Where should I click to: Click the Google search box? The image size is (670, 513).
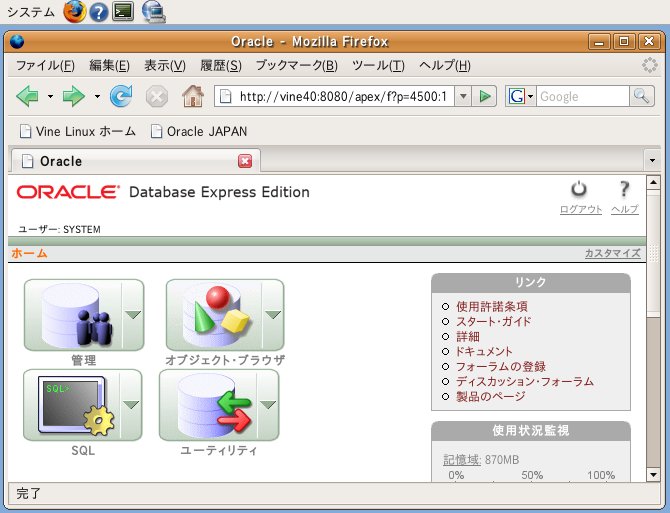583,97
